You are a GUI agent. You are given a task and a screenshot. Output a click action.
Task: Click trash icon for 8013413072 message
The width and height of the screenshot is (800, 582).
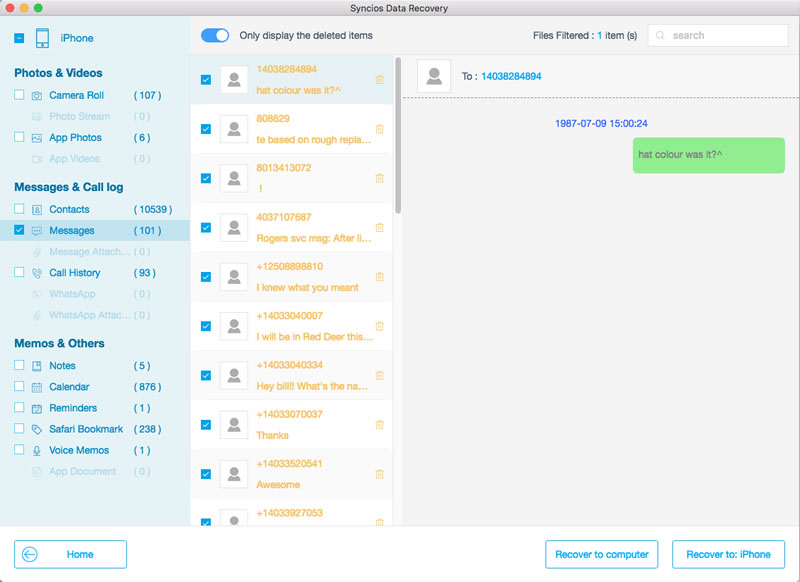380,178
